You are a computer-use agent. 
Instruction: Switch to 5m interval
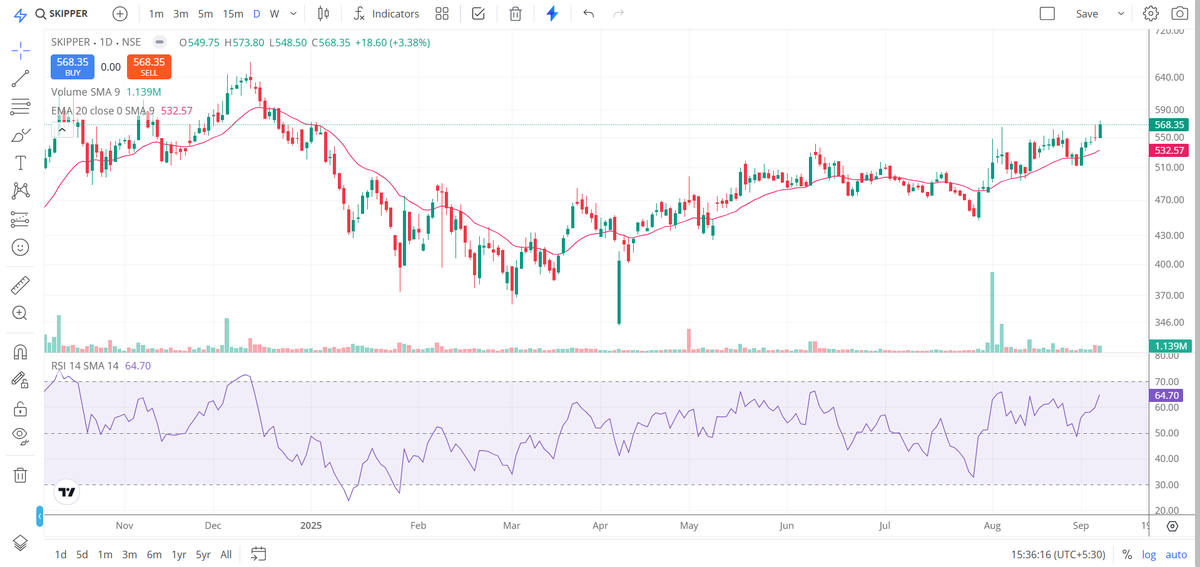205,14
